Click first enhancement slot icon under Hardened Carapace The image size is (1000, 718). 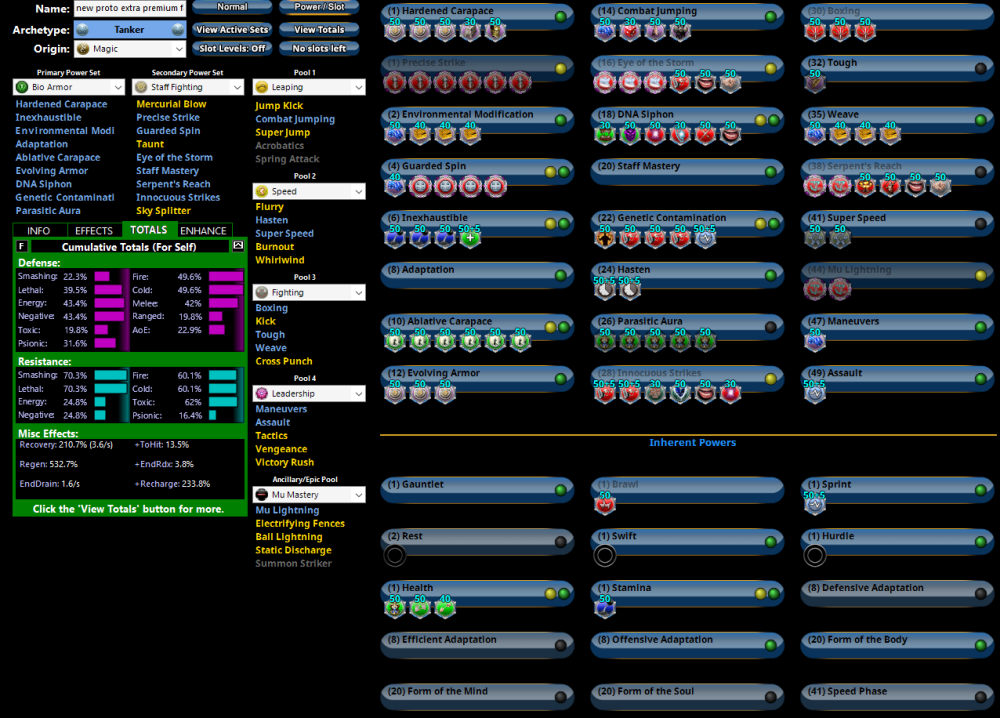click(396, 31)
